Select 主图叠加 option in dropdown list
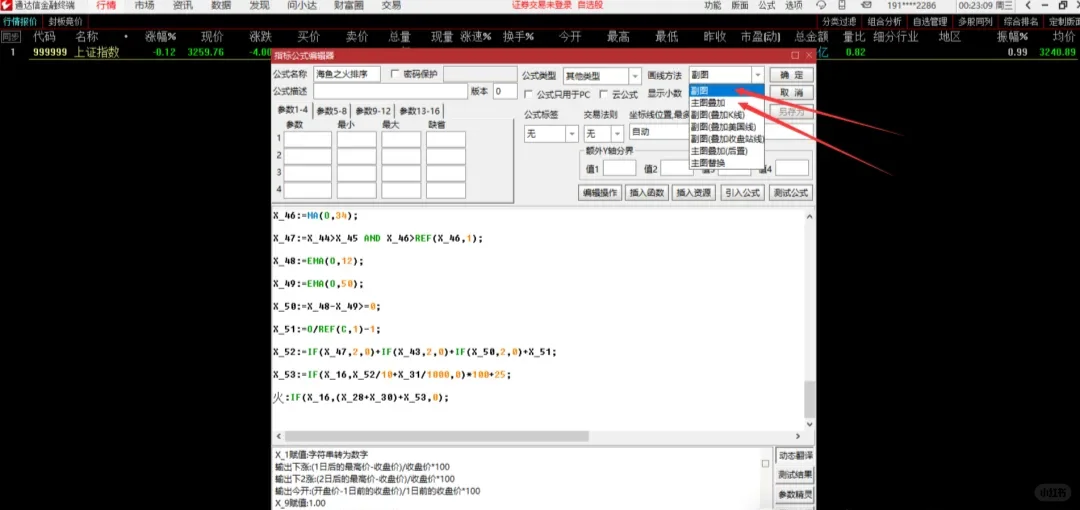Image resolution: width=1080 pixels, height=510 pixels. coord(726,103)
